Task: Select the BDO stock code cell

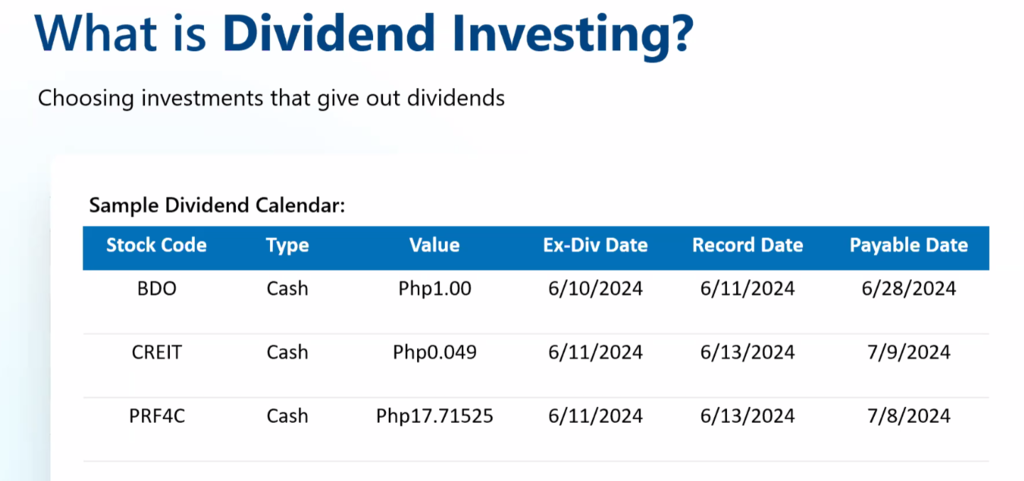Action: 156,289
